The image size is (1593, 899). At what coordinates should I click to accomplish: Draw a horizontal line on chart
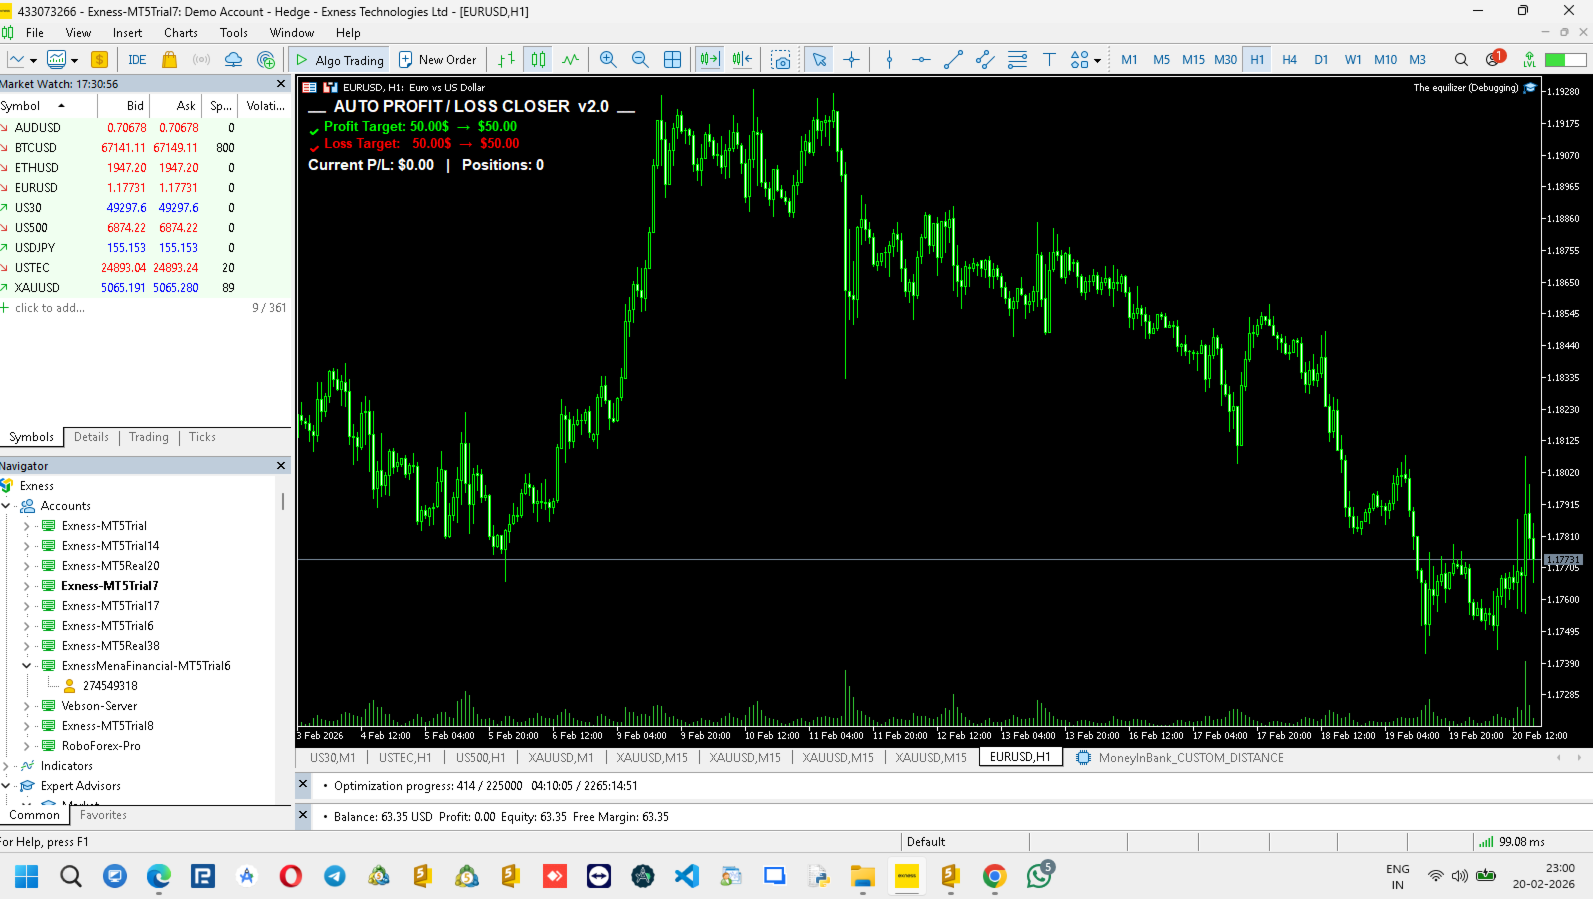(x=921, y=60)
